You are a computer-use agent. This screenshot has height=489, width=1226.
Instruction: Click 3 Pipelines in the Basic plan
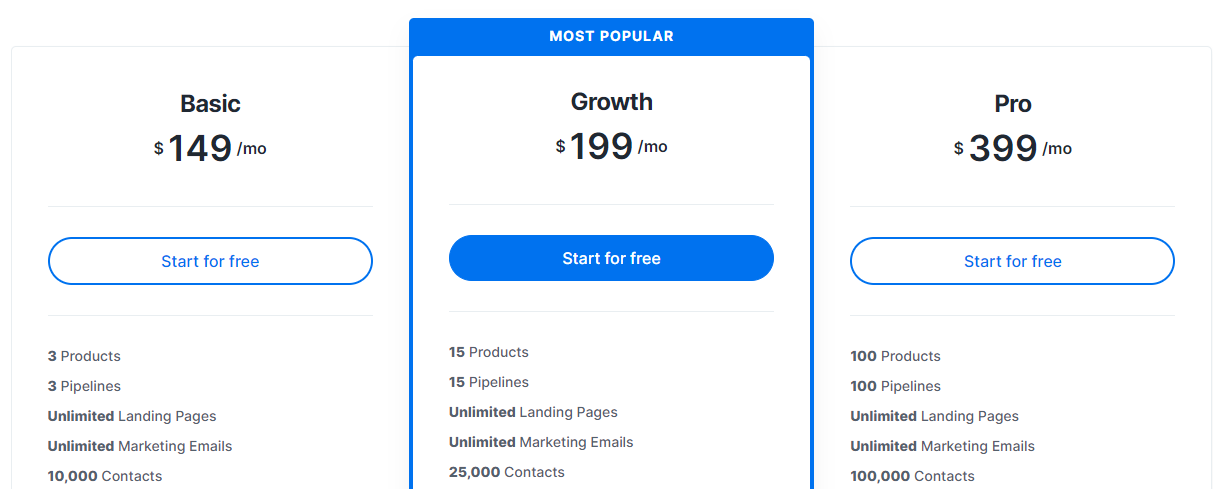84,386
